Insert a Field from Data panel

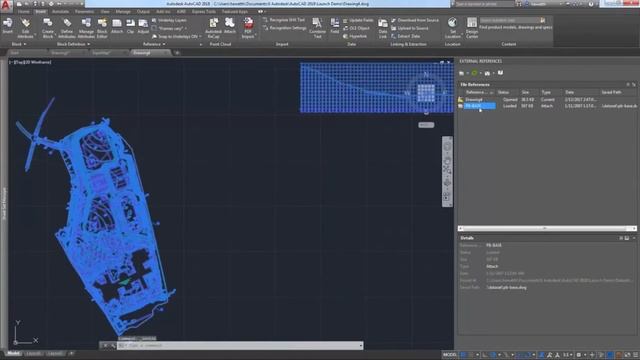(x=335, y=26)
